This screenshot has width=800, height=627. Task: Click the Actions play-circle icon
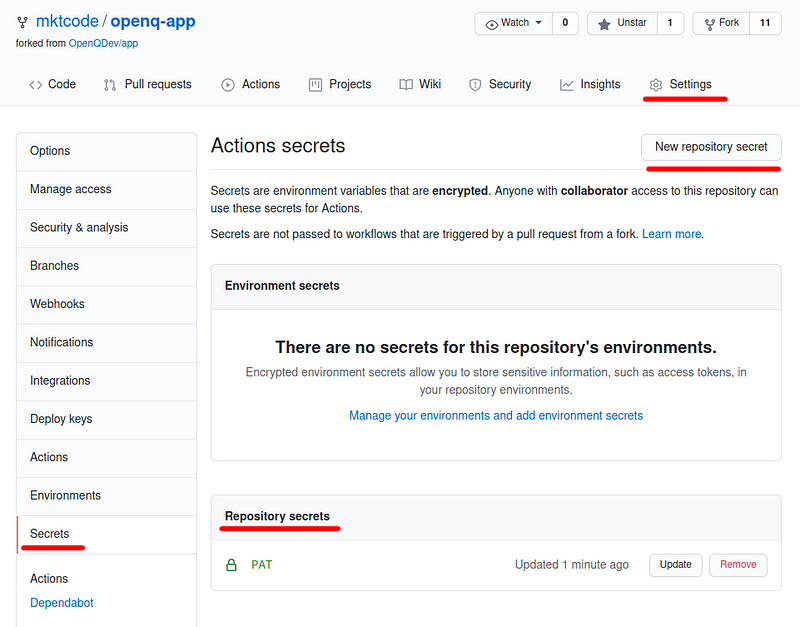tap(228, 85)
